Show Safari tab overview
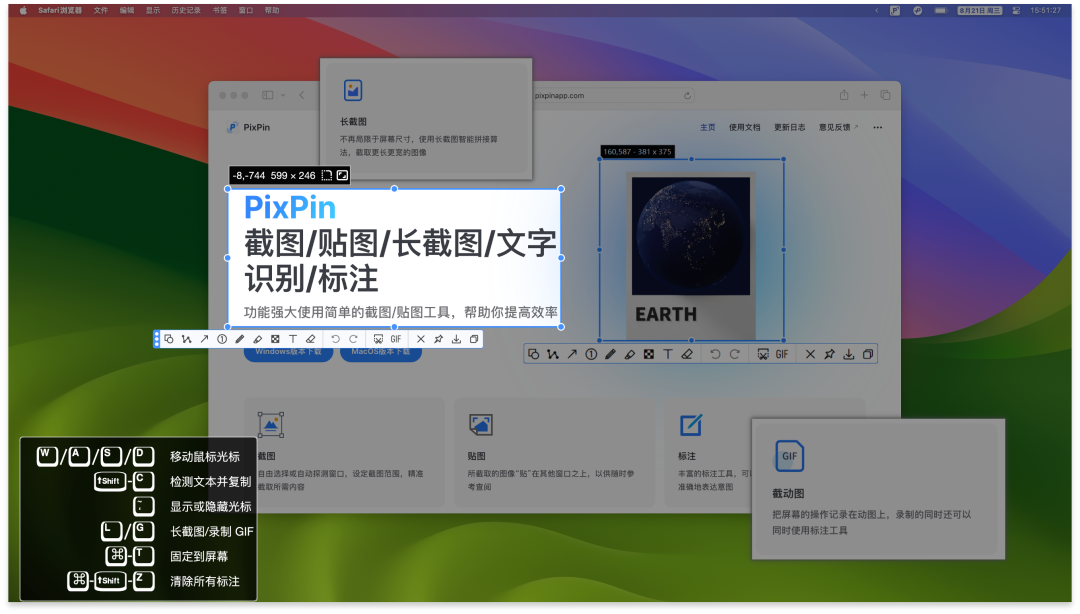The width and height of the screenshot is (1080, 614). click(x=886, y=95)
